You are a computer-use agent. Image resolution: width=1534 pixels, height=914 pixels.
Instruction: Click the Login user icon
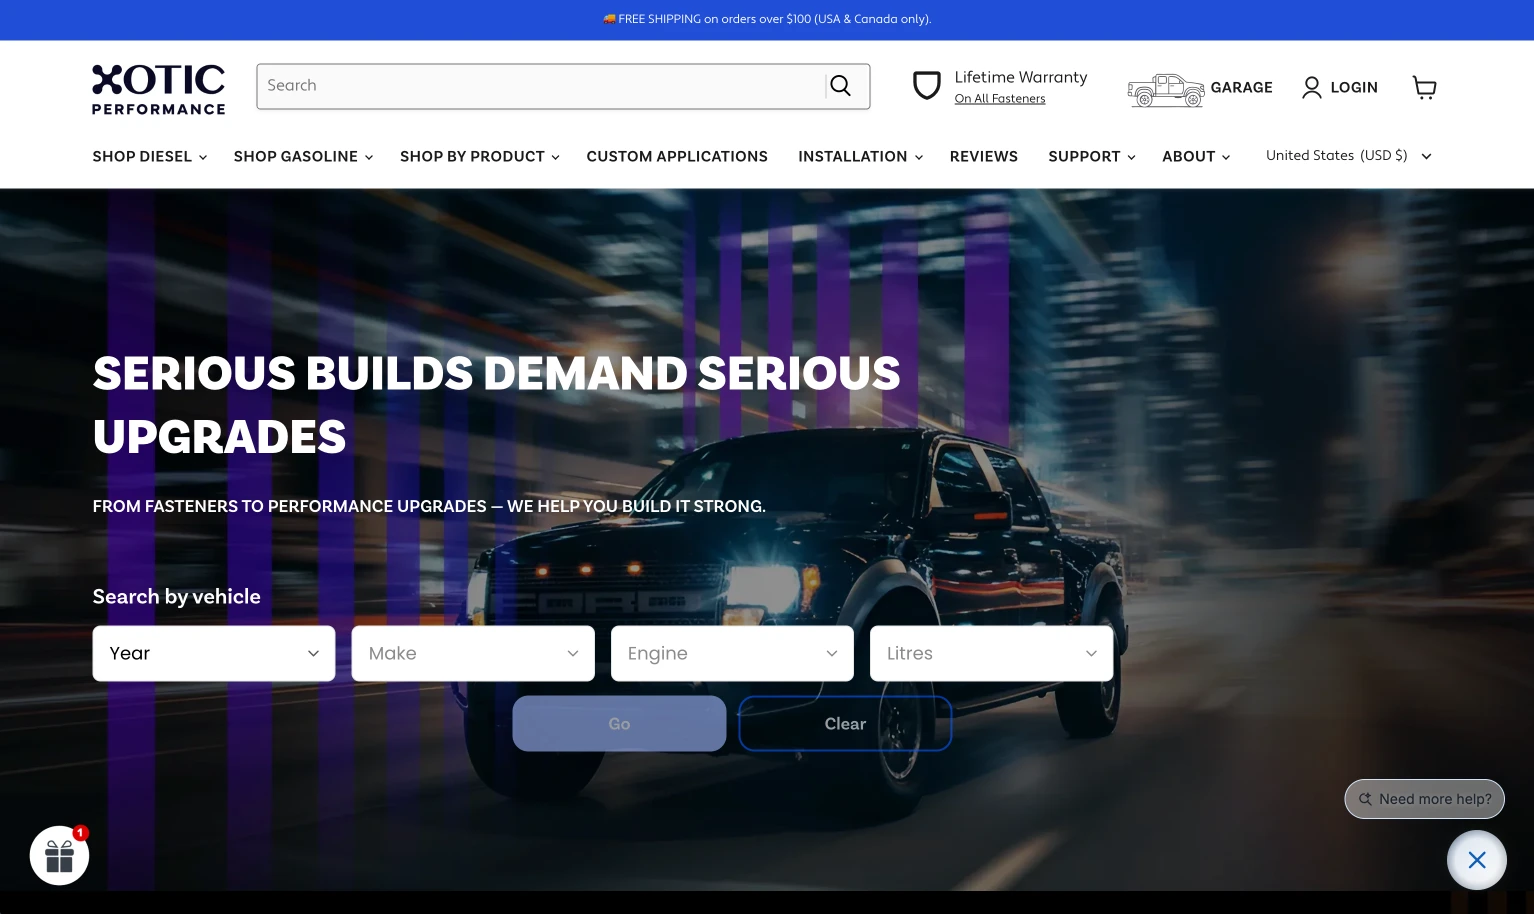point(1312,88)
